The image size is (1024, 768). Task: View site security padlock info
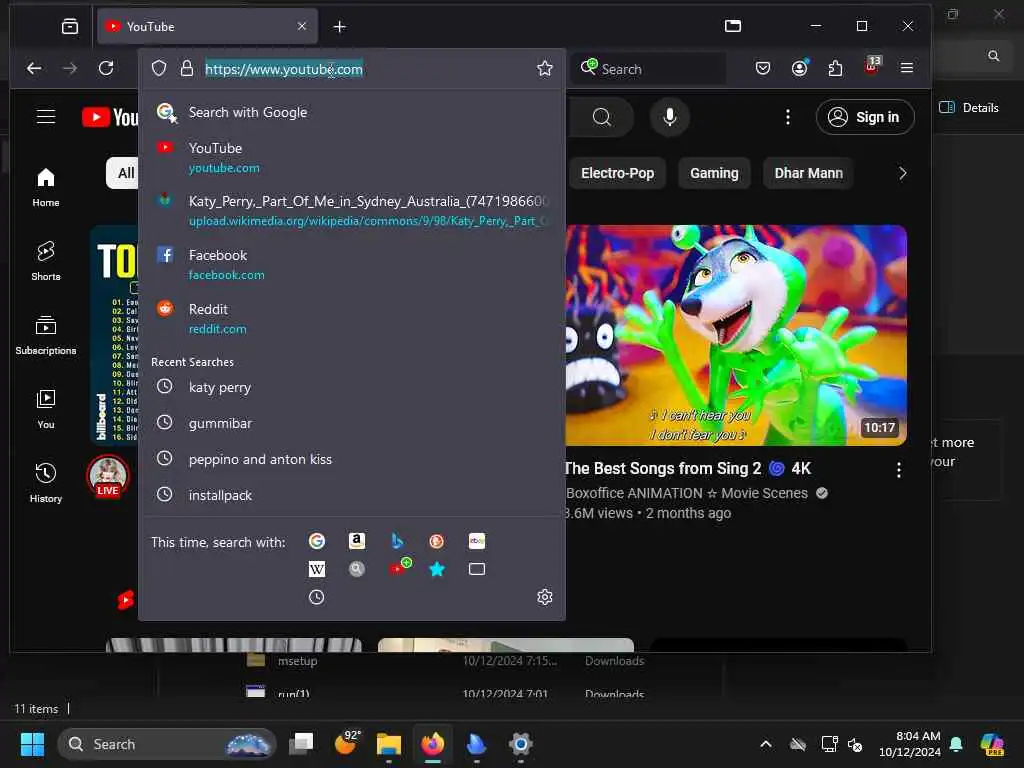tap(187, 69)
